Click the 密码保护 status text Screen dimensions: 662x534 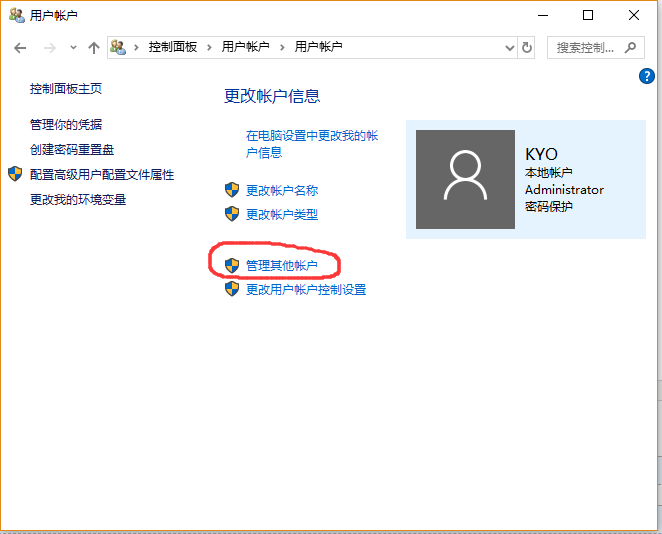(x=549, y=206)
